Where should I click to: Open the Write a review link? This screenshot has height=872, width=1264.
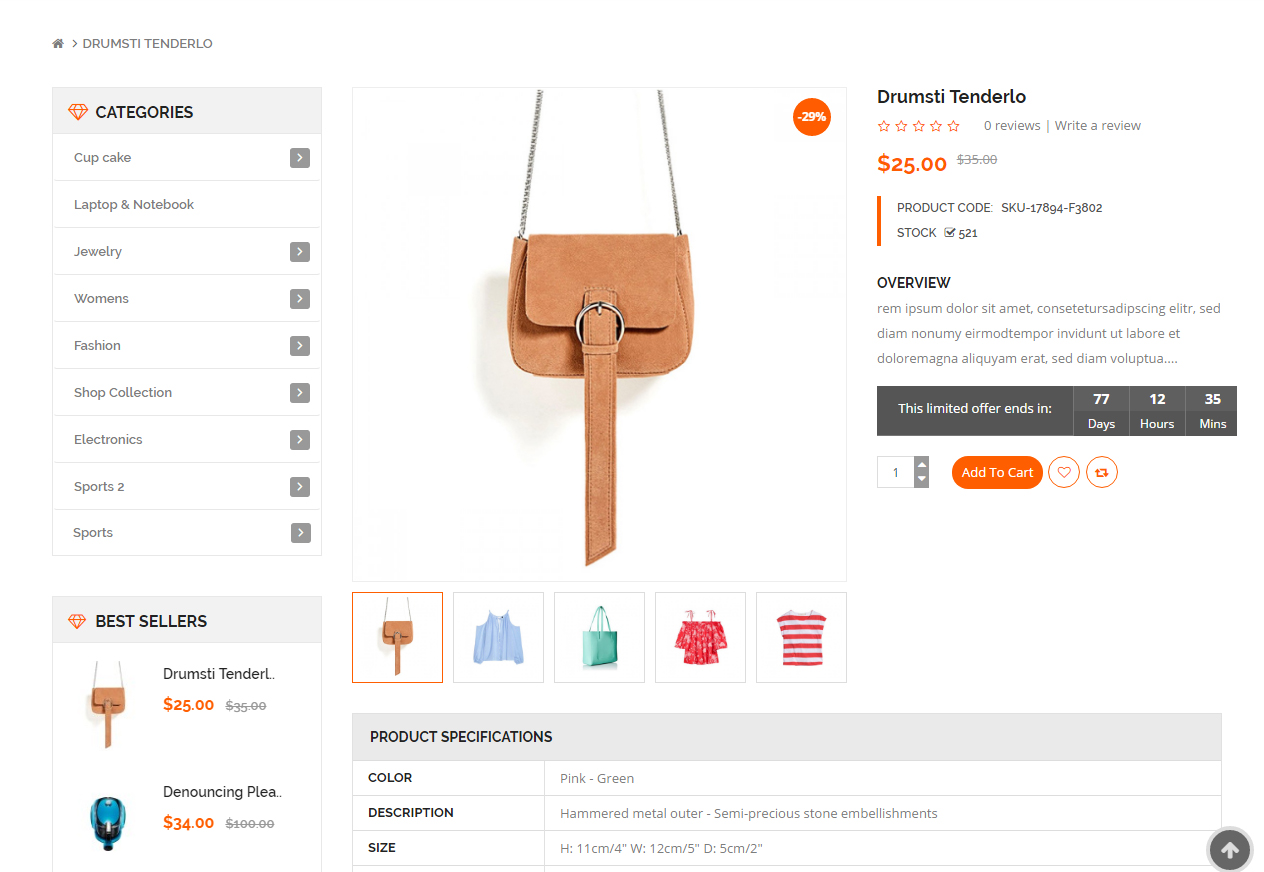[1097, 126]
